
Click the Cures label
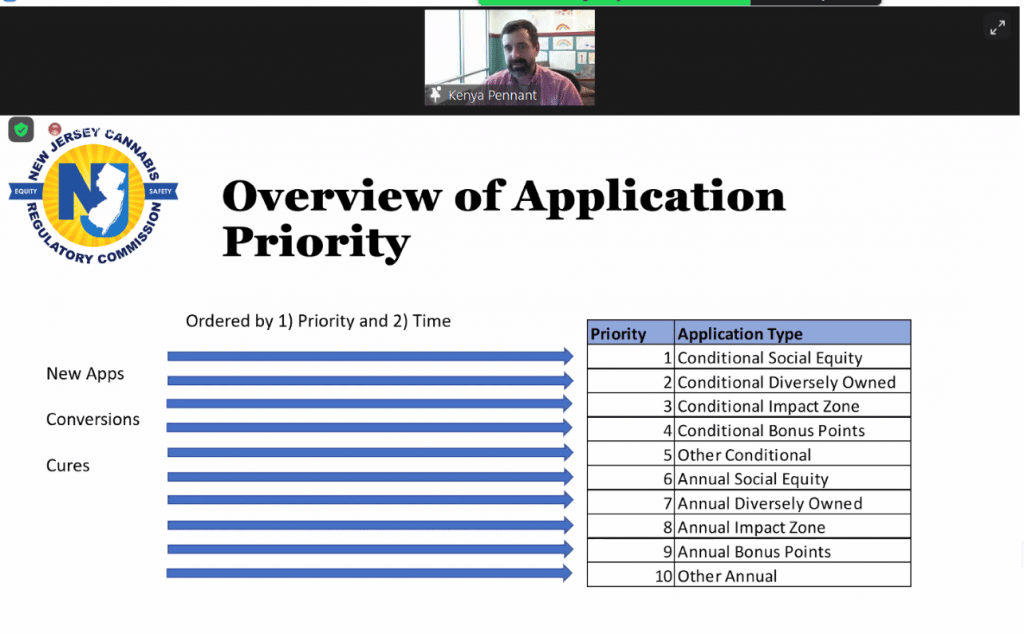click(68, 465)
